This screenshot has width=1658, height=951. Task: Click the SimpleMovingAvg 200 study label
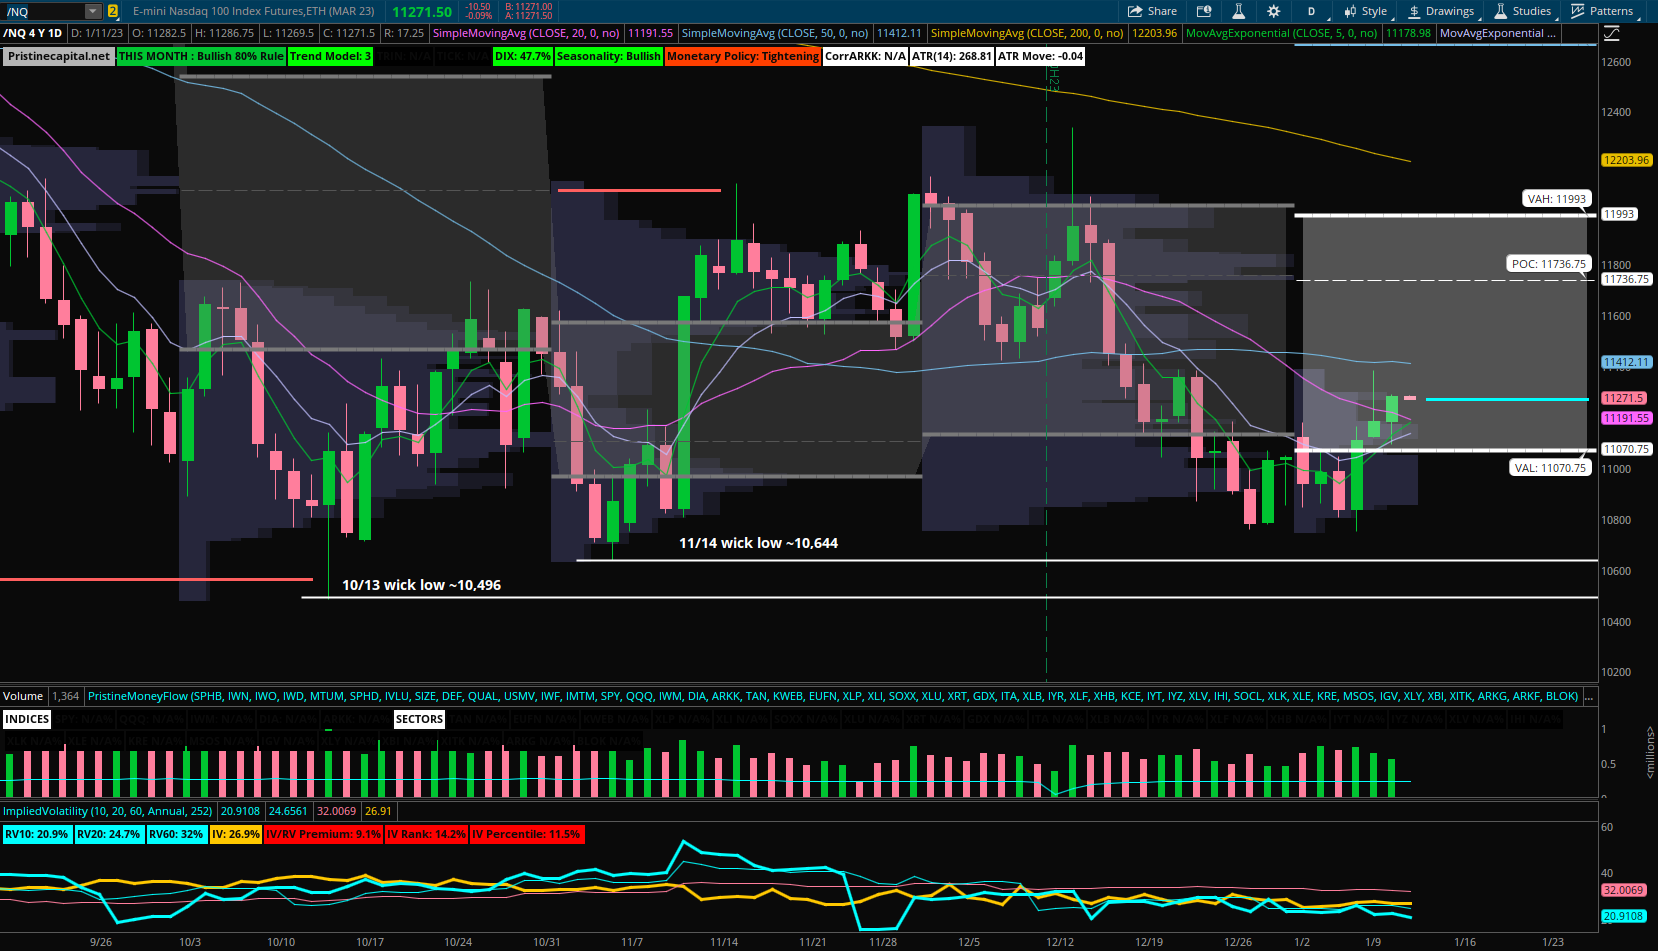click(x=1027, y=33)
